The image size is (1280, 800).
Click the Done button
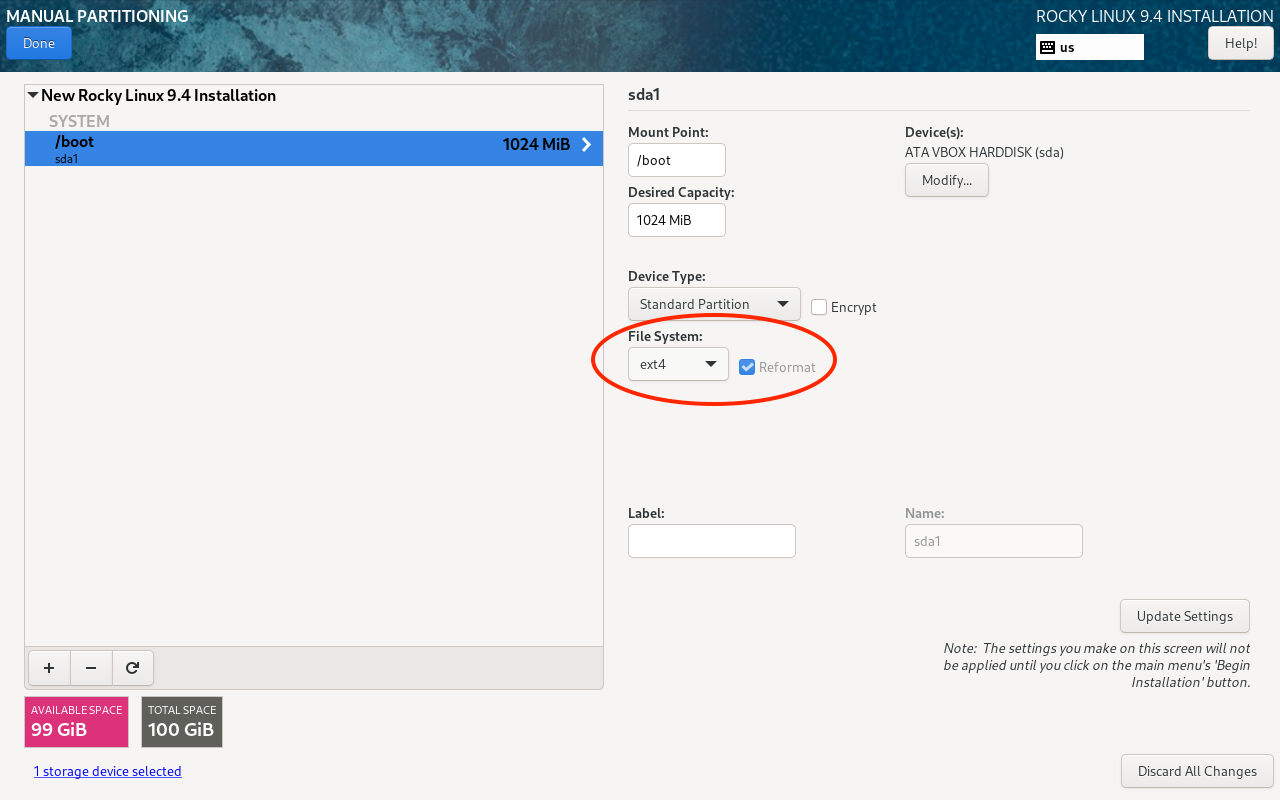point(38,43)
